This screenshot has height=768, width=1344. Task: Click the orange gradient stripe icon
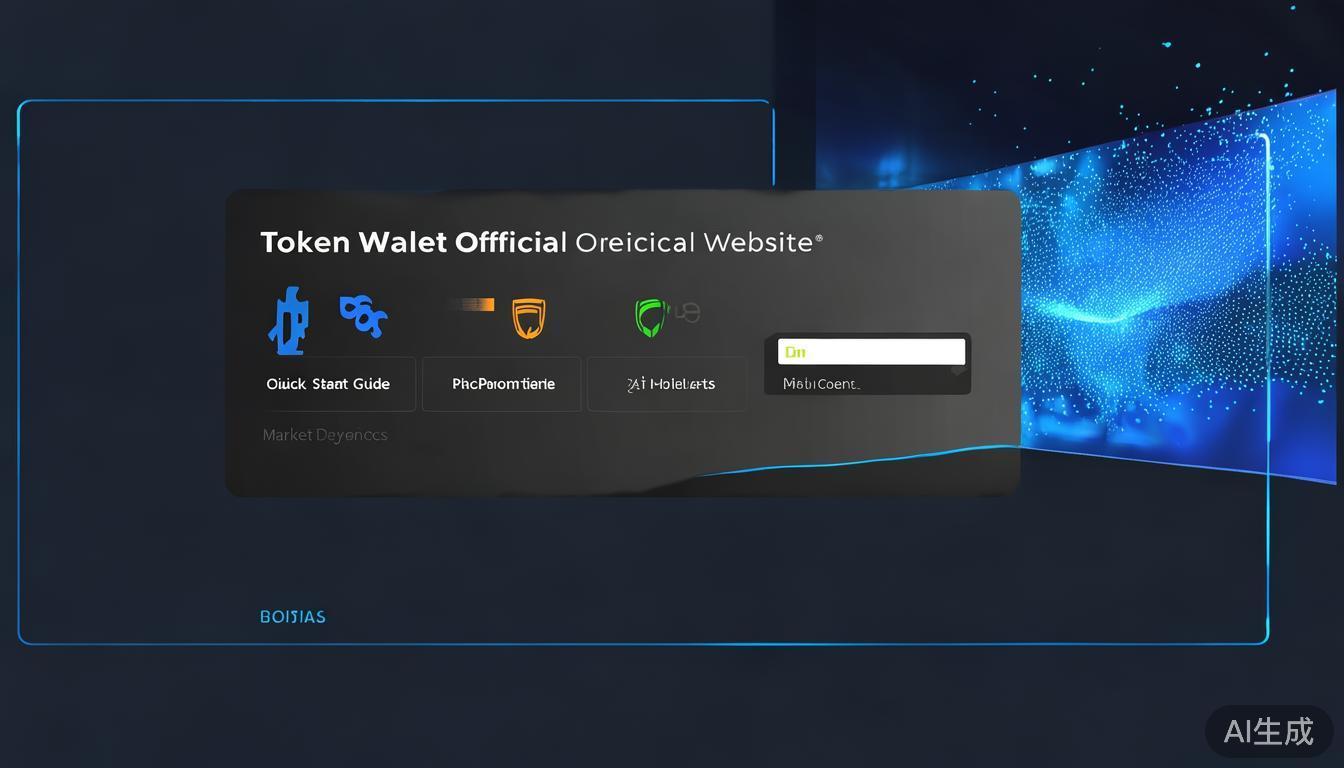pyautogui.click(x=474, y=304)
